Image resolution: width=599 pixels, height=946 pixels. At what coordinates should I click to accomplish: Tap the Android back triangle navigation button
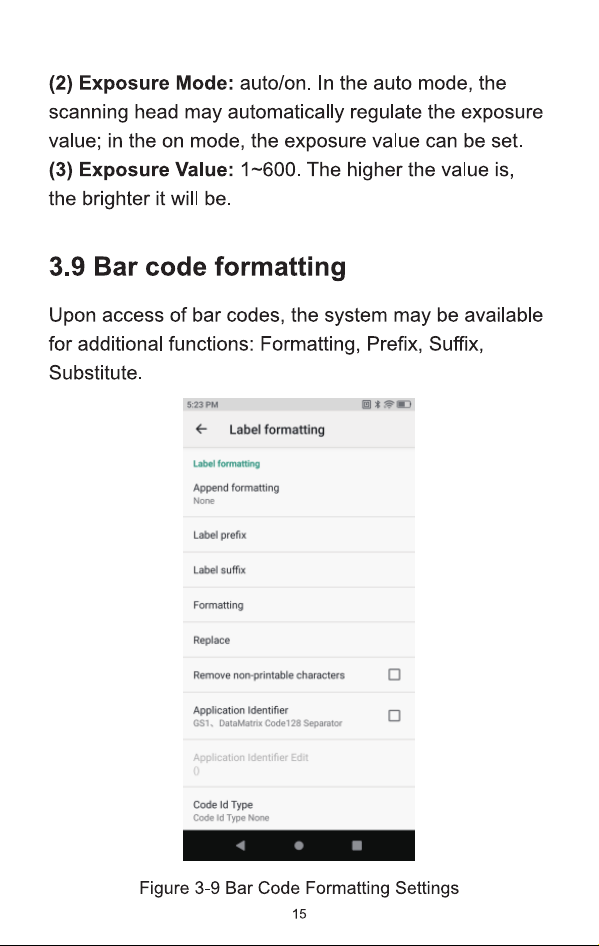[x=241, y=845]
